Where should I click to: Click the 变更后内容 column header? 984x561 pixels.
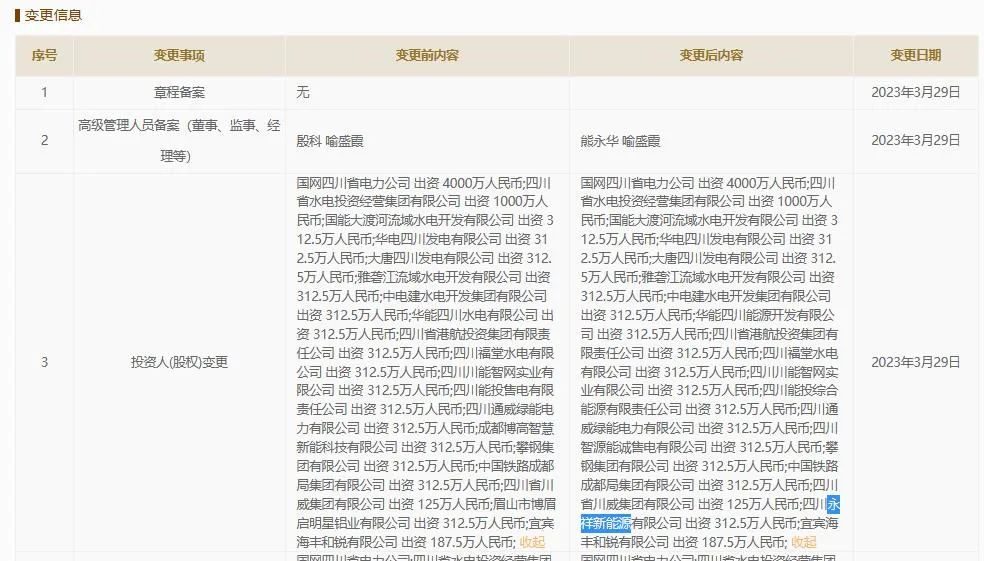[711, 56]
